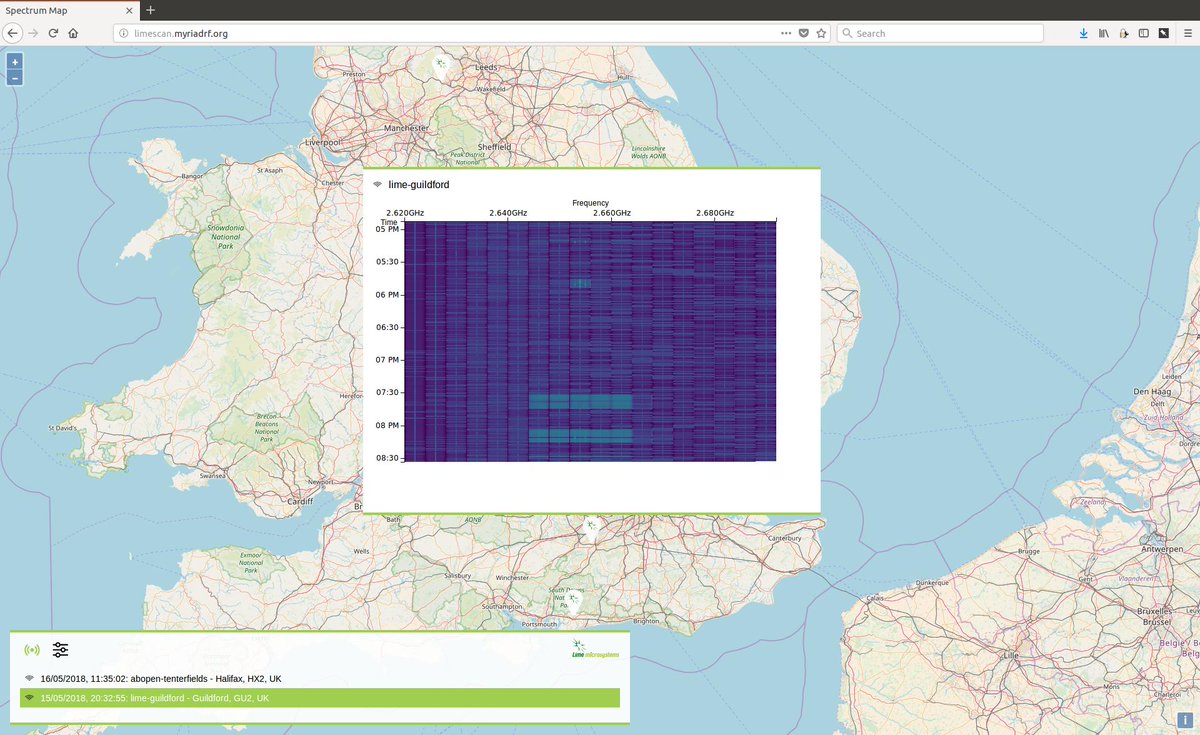Image resolution: width=1200 pixels, height=735 pixels.
Task: Zoom the map in with the plus control
Action: [14, 61]
